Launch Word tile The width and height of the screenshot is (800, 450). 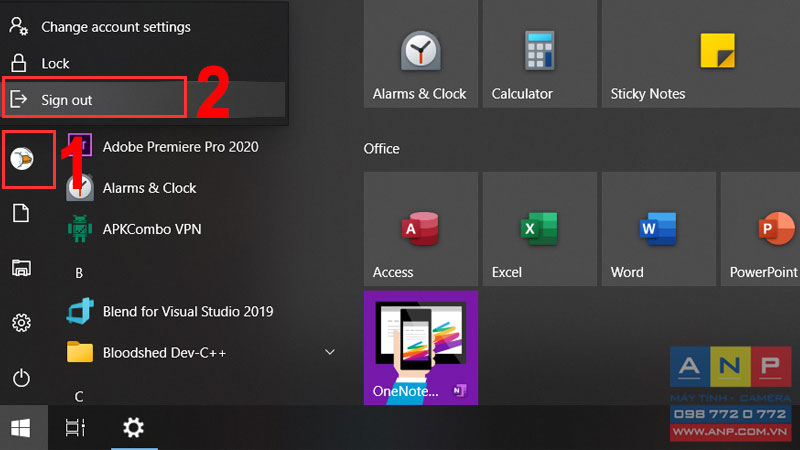point(659,229)
